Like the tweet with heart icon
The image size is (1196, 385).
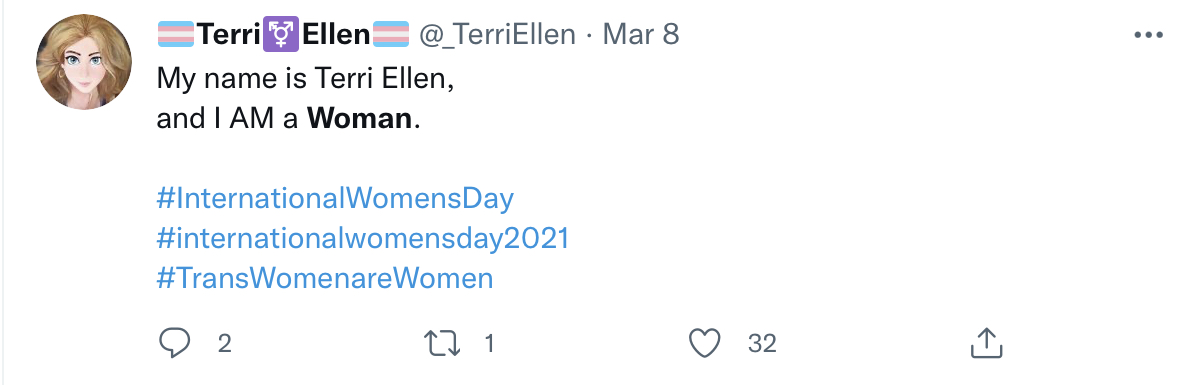(x=705, y=343)
